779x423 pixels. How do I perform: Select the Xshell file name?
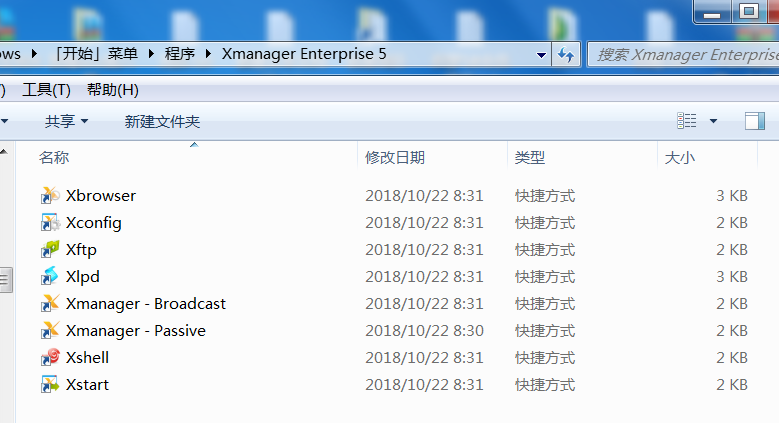[x=87, y=357]
